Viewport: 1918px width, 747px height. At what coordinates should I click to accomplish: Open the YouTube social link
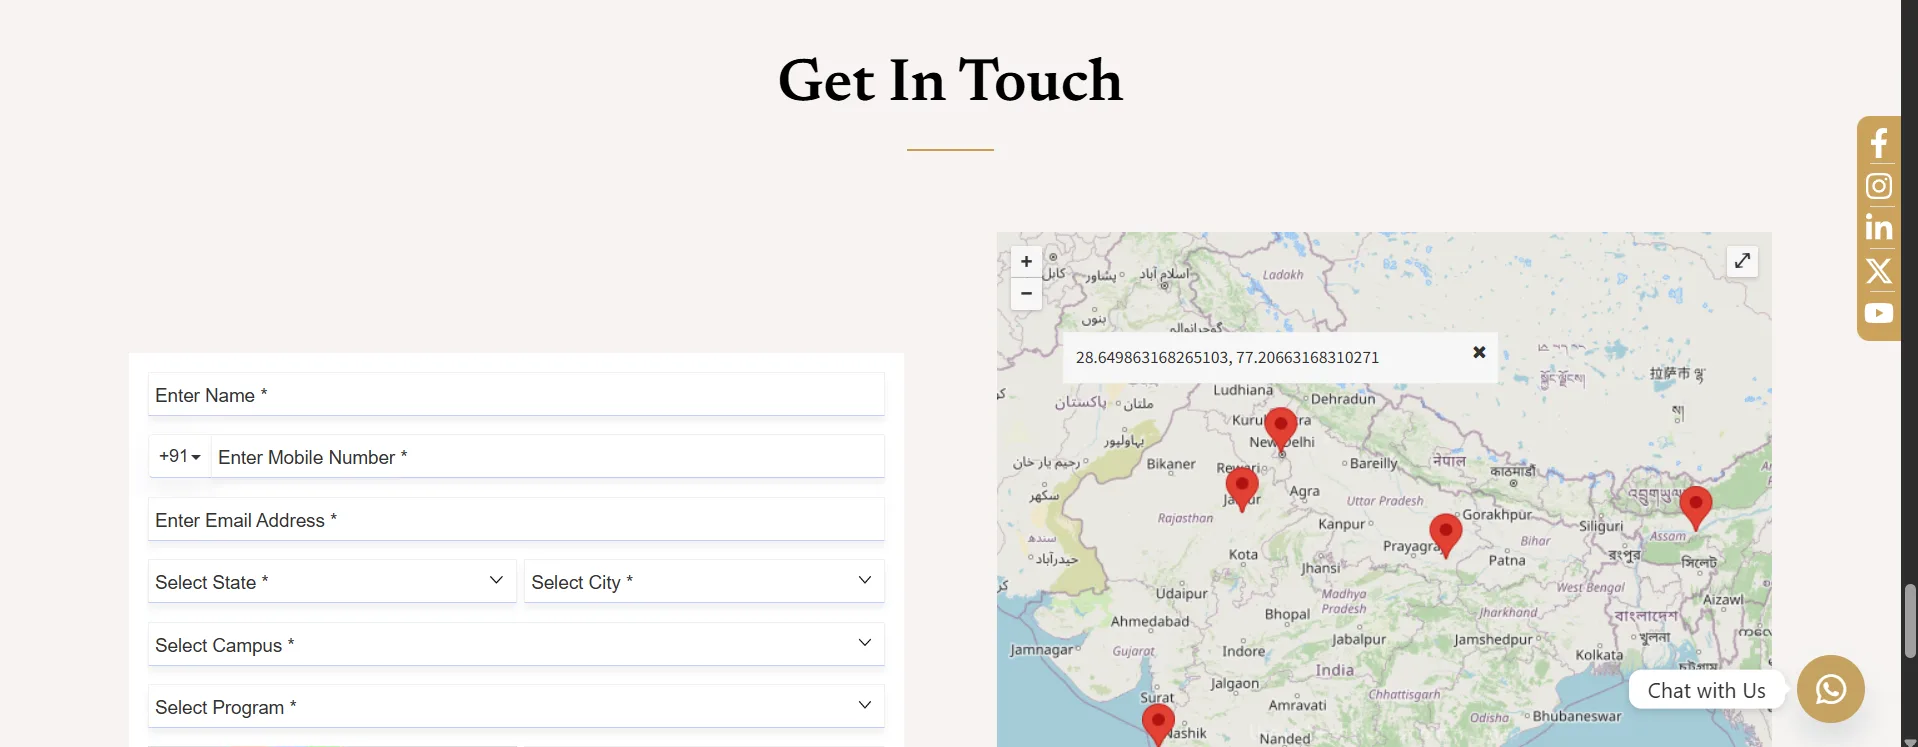tap(1878, 313)
